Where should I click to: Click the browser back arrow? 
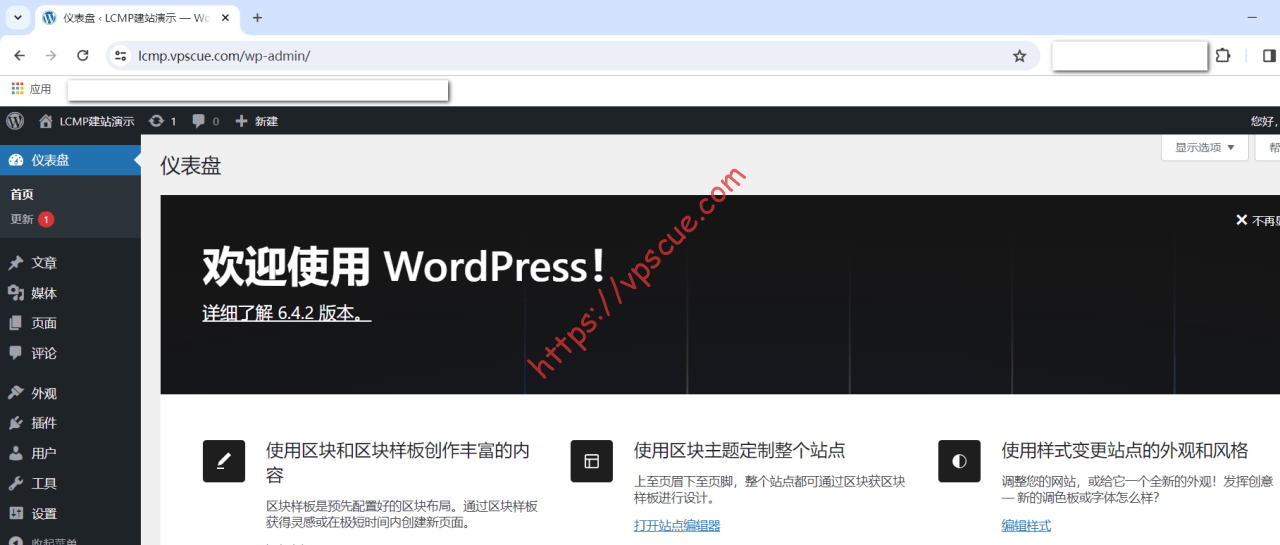19,56
